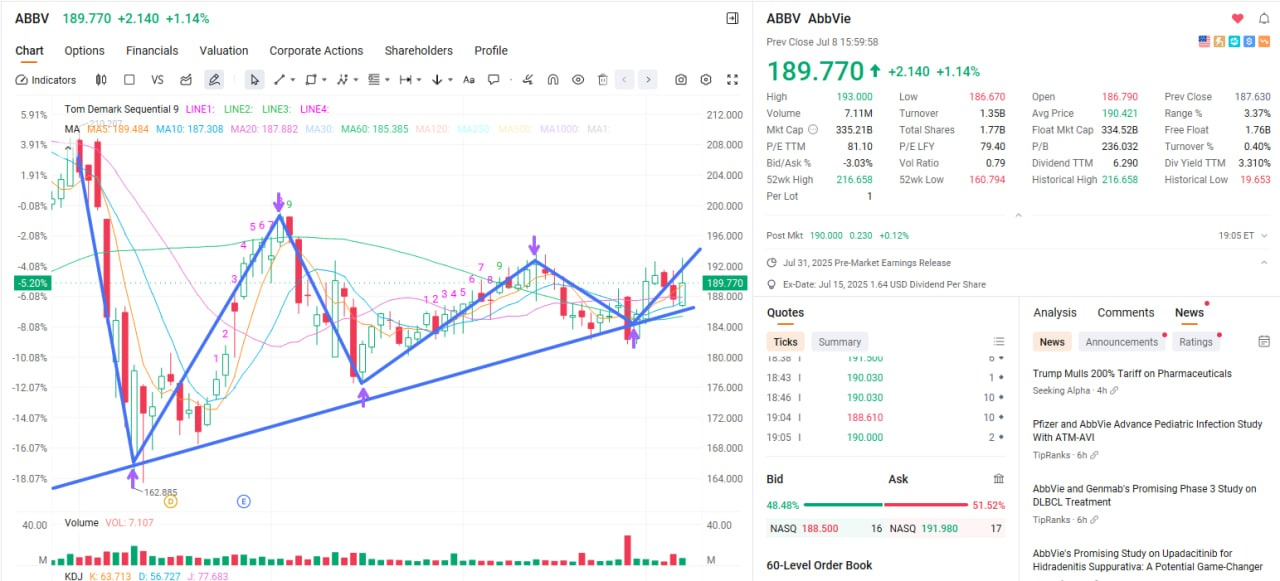Open the Valuation tab
Screen dimensions: 1280x581
point(224,51)
